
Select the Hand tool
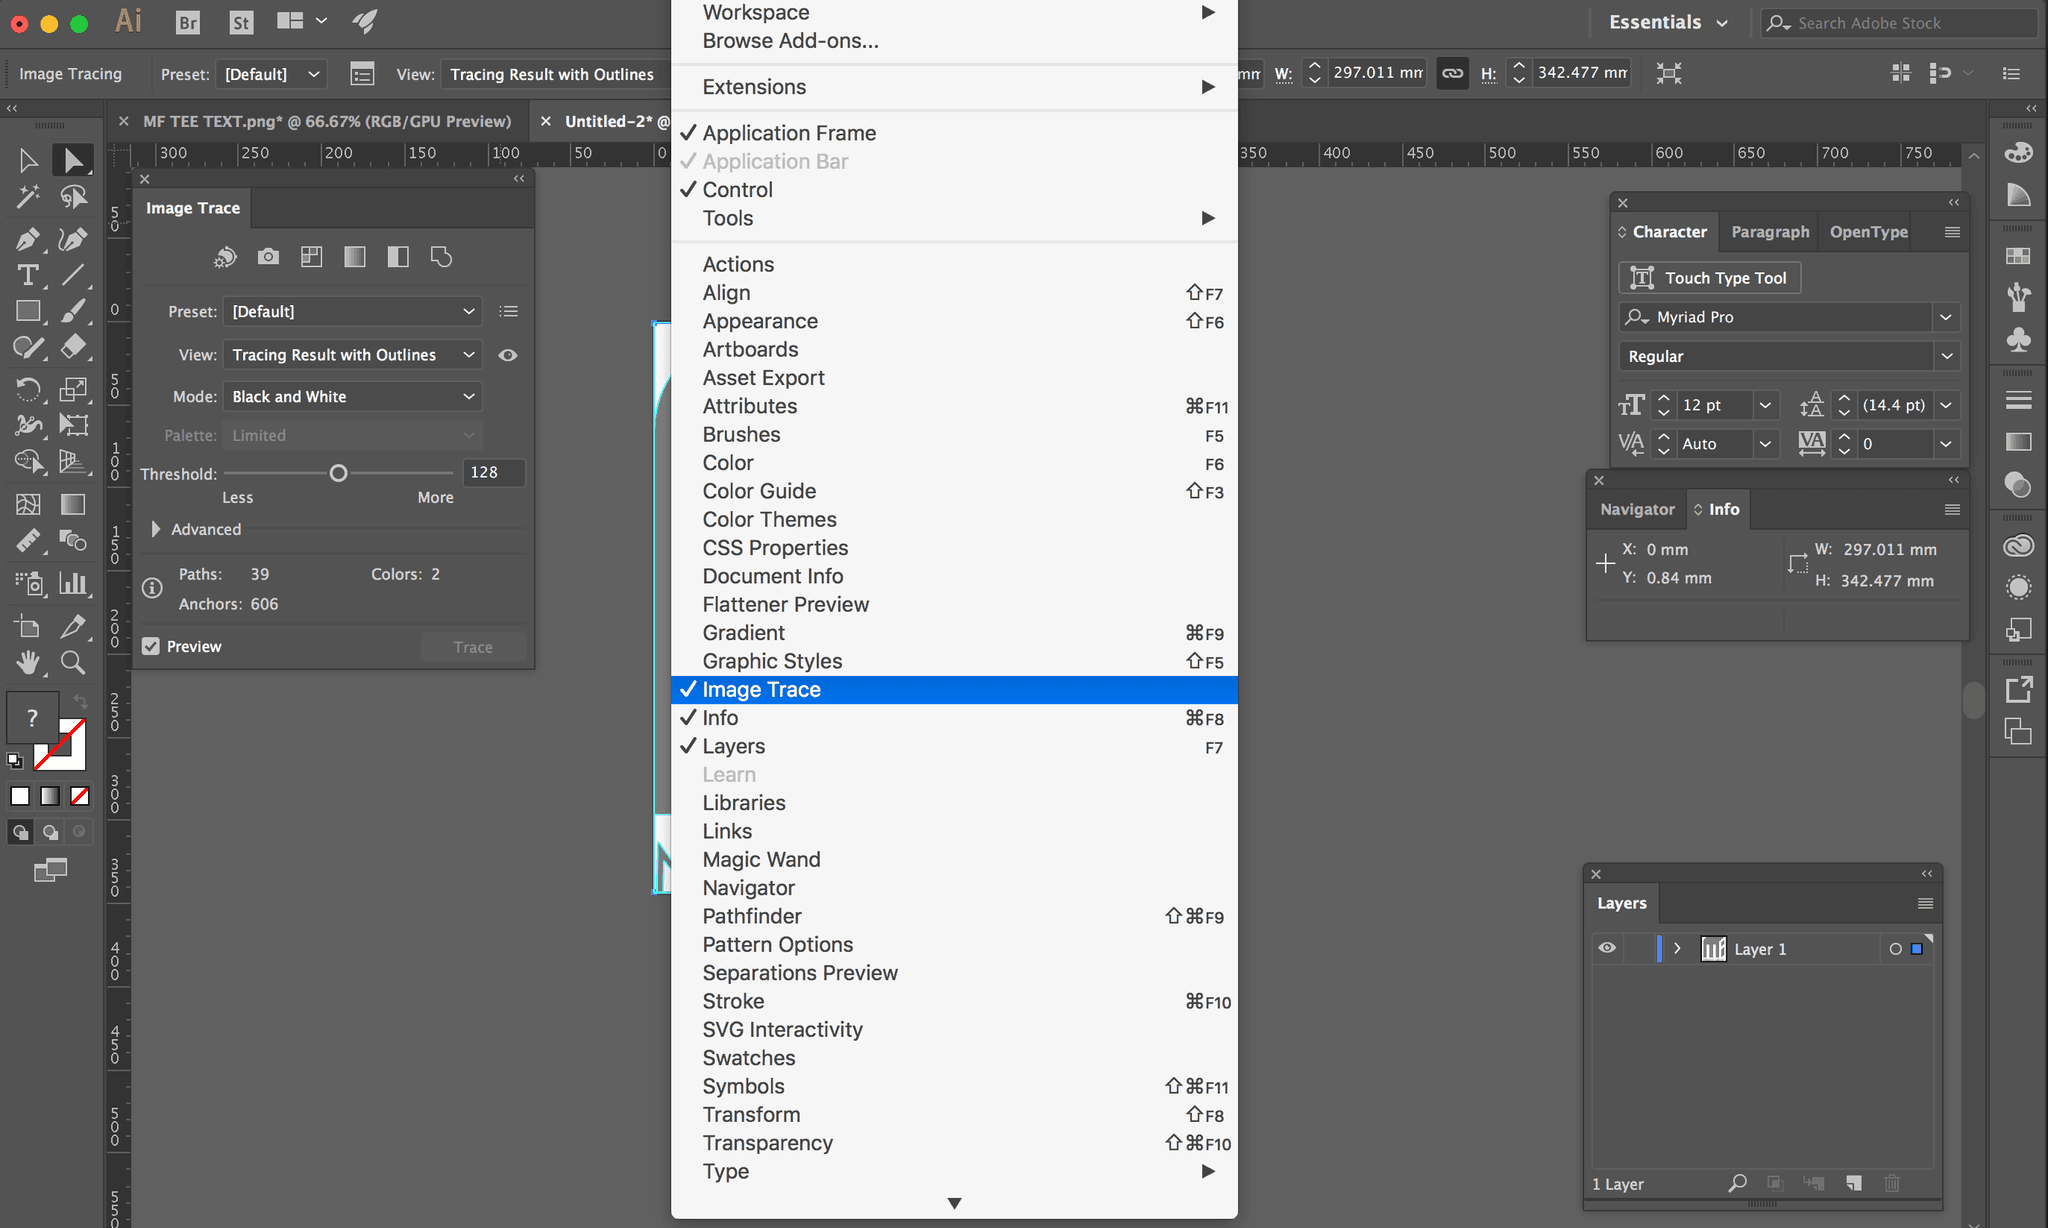click(28, 662)
